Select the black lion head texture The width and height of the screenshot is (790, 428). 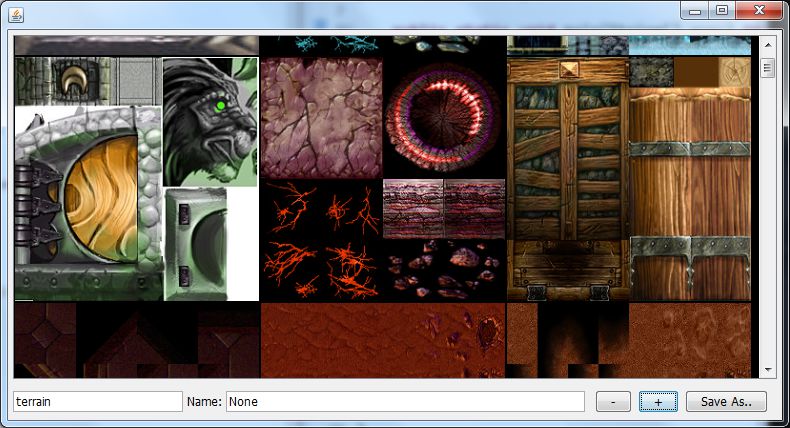(x=211, y=121)
